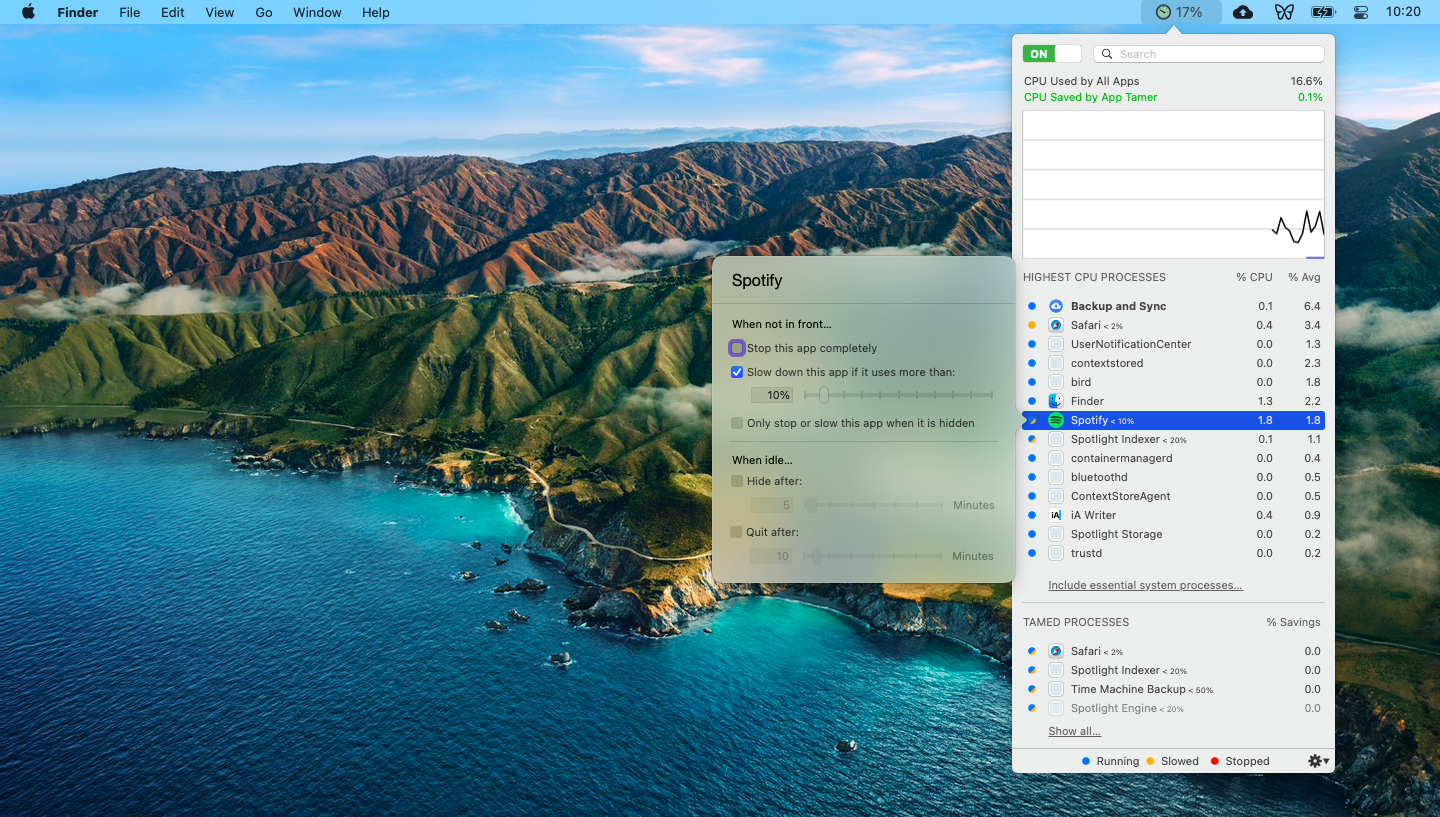Open Control Center in the menu bar
This screenshot has width=1440, height=817.
click(1361, 12)
